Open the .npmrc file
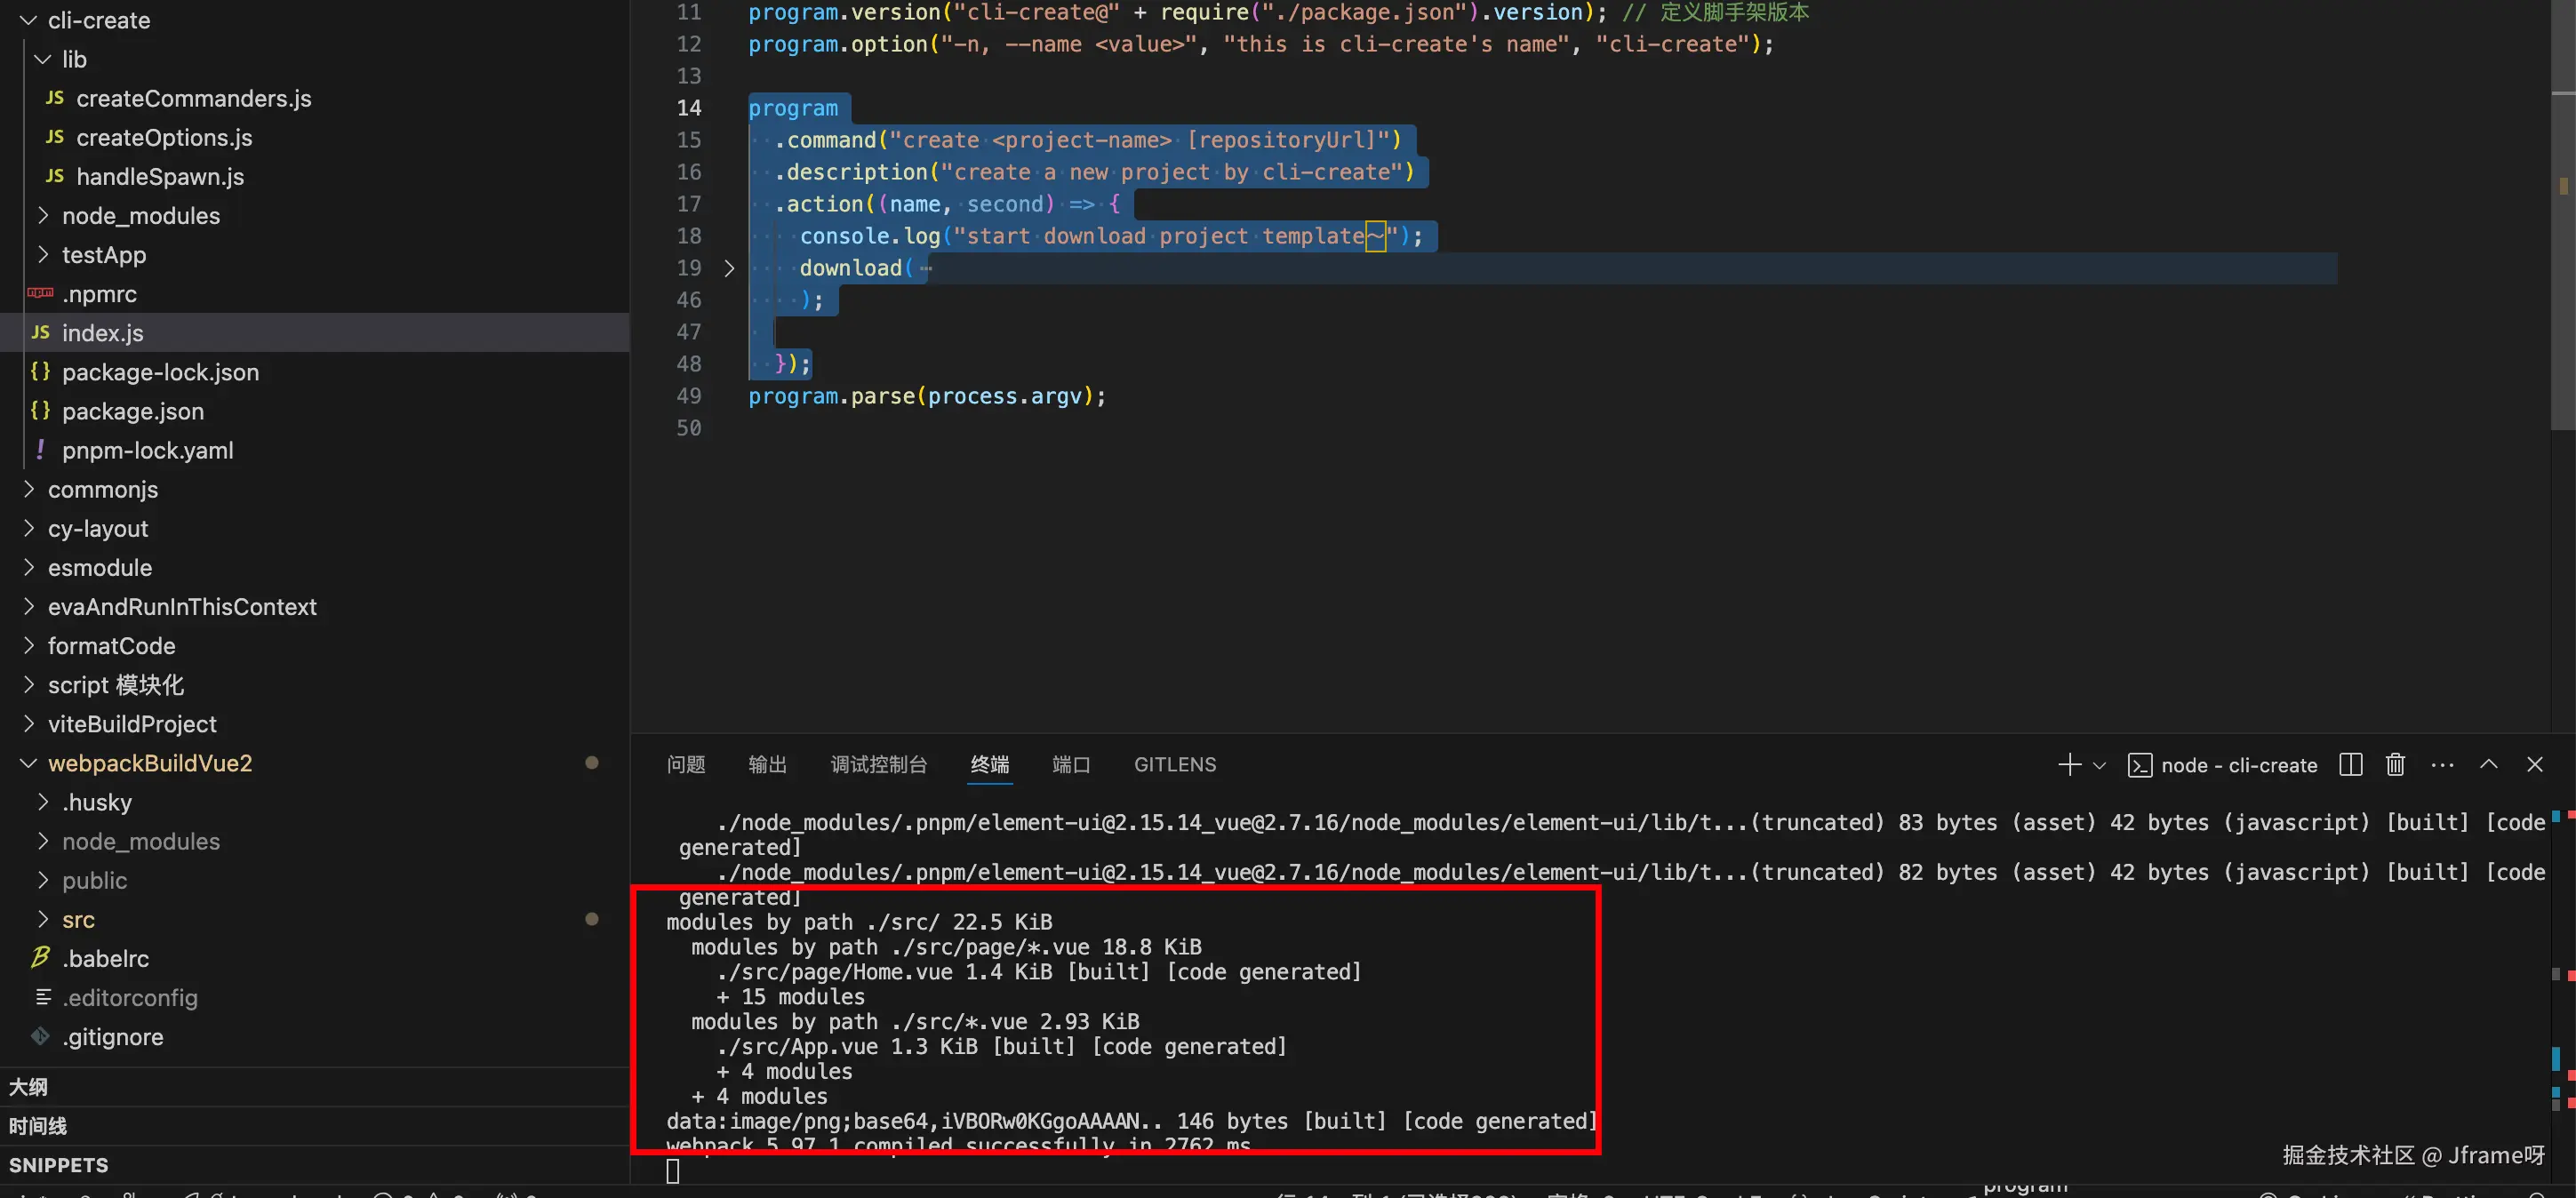Image resolution: width=2576 pixels, height=1198 pixels. (99, 294)
